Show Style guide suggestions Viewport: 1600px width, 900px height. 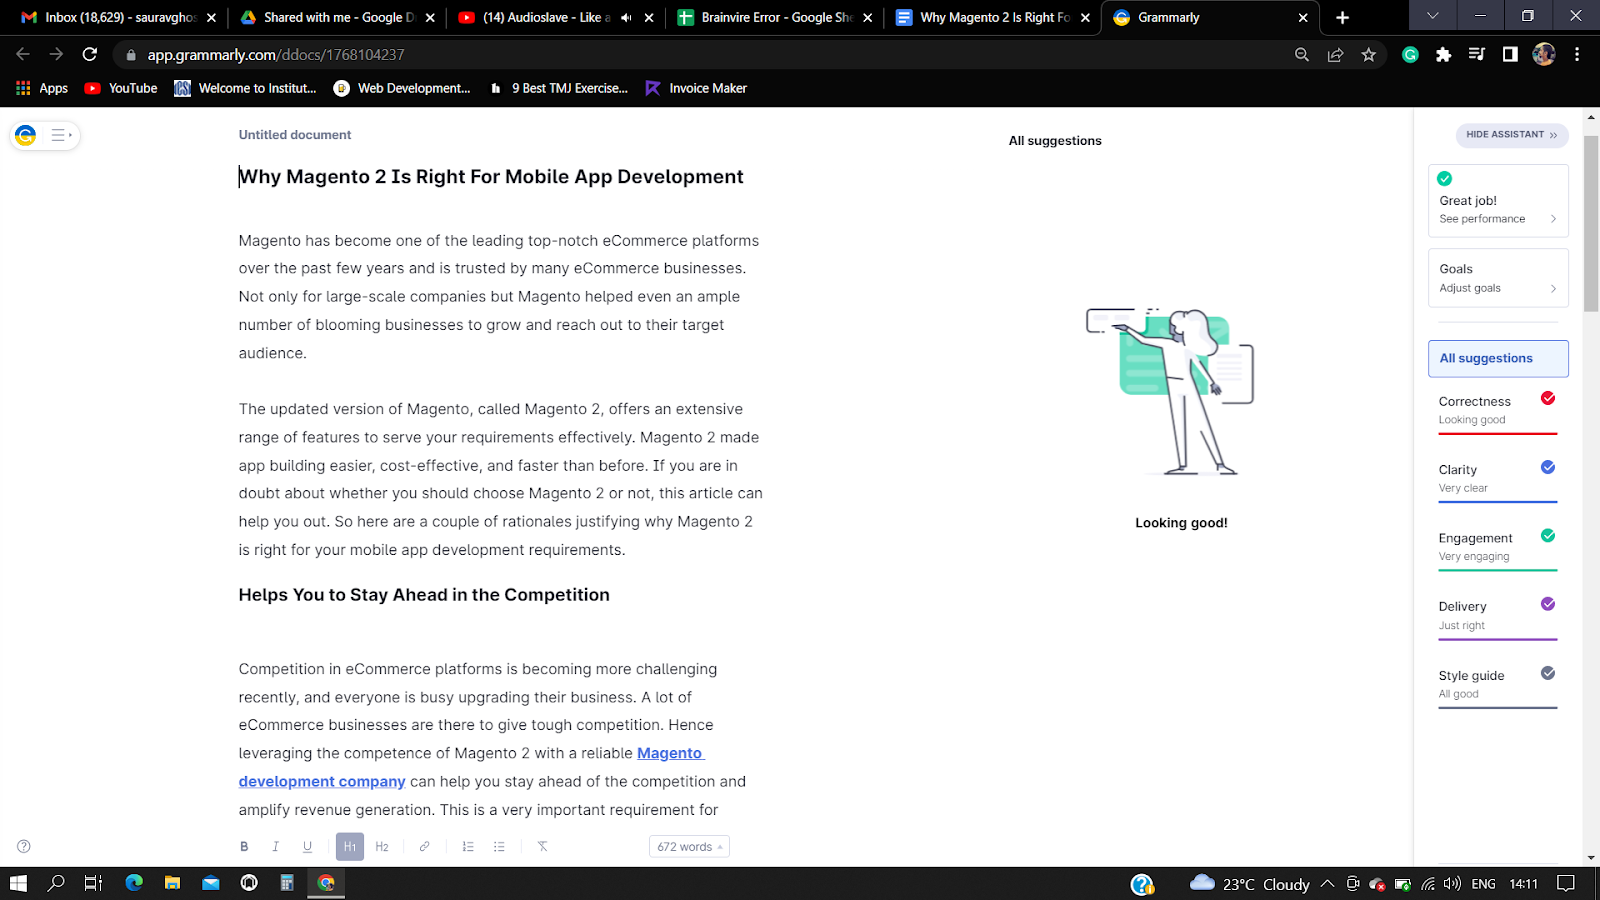tap(1498, 685)
